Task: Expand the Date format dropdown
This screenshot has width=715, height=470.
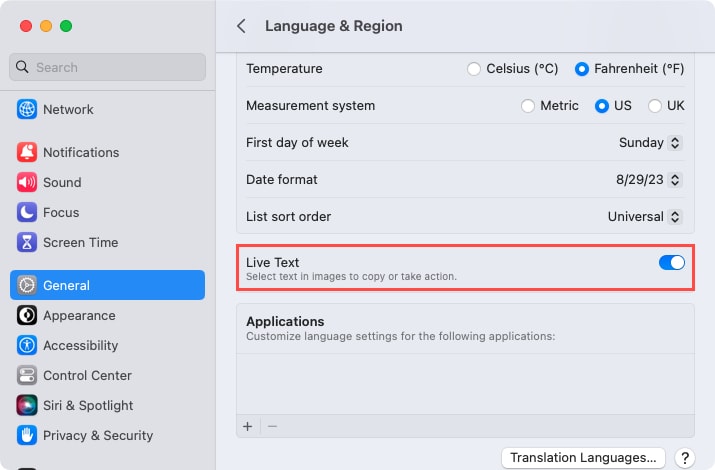Action: point(649,180)
